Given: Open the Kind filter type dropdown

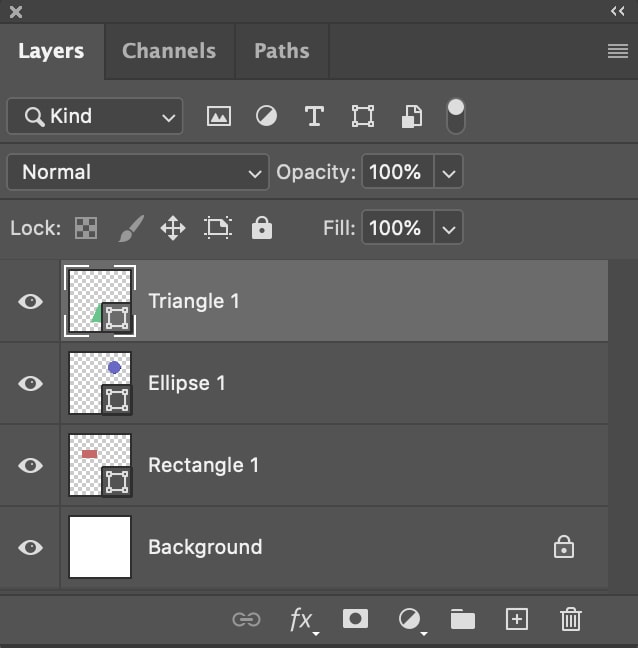Looking at the screenshot, I should pyautogui.click(x=95, y=116).
